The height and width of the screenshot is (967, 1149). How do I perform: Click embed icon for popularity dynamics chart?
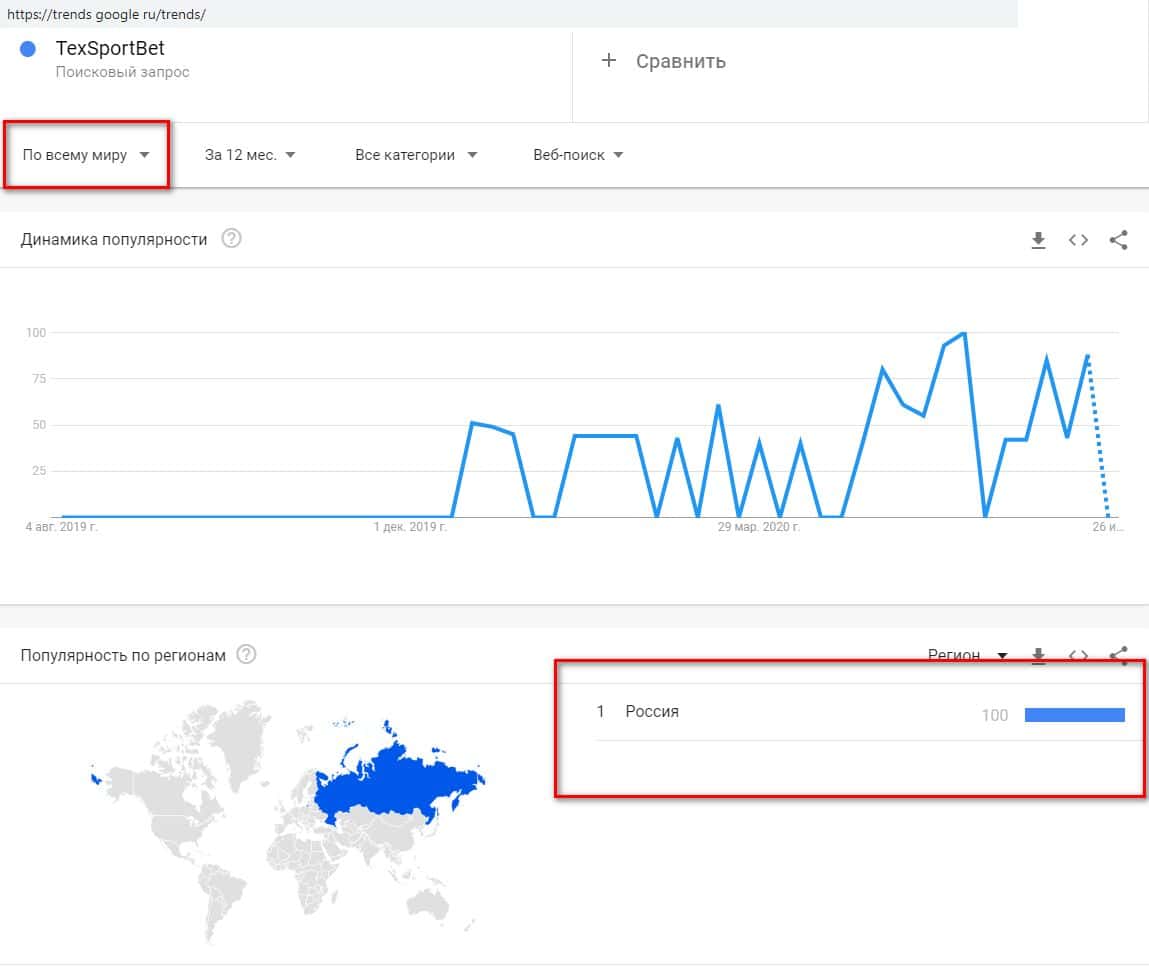tap(1078, 240)
